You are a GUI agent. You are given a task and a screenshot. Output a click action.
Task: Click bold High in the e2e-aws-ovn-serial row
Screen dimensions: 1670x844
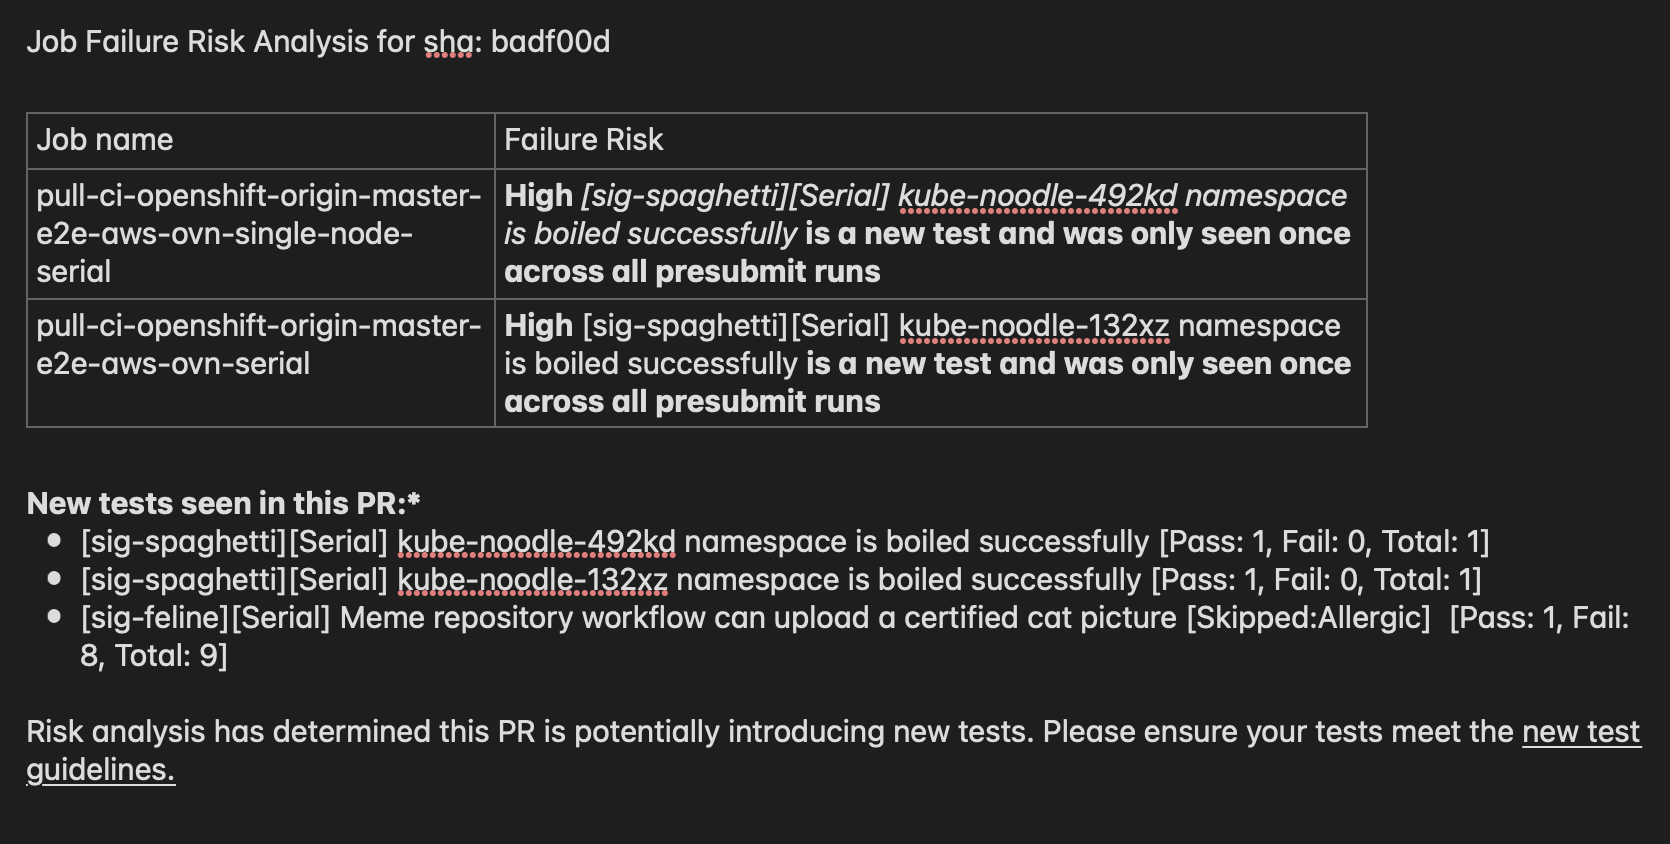pyautogui.click(x=538, y=326)
